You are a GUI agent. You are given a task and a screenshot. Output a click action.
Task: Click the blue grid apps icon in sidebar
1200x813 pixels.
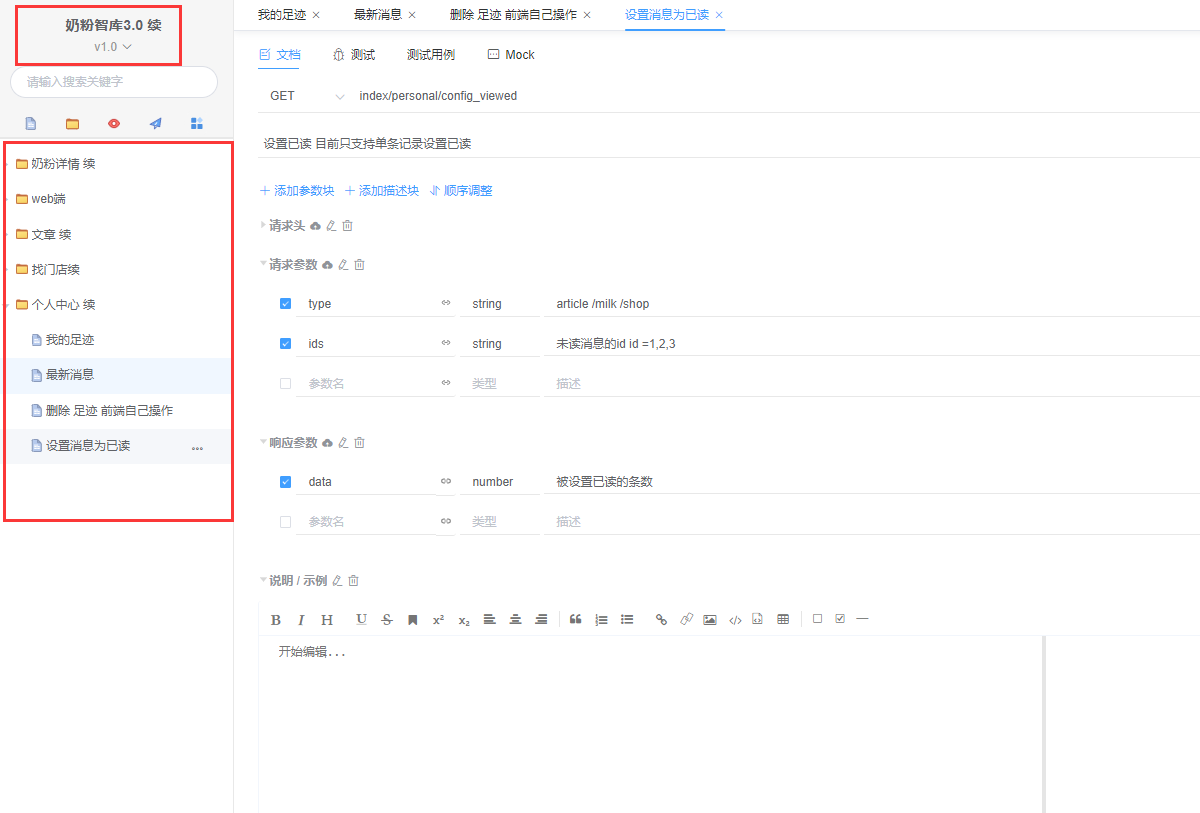pyautogui.click(x=197, y=123)
